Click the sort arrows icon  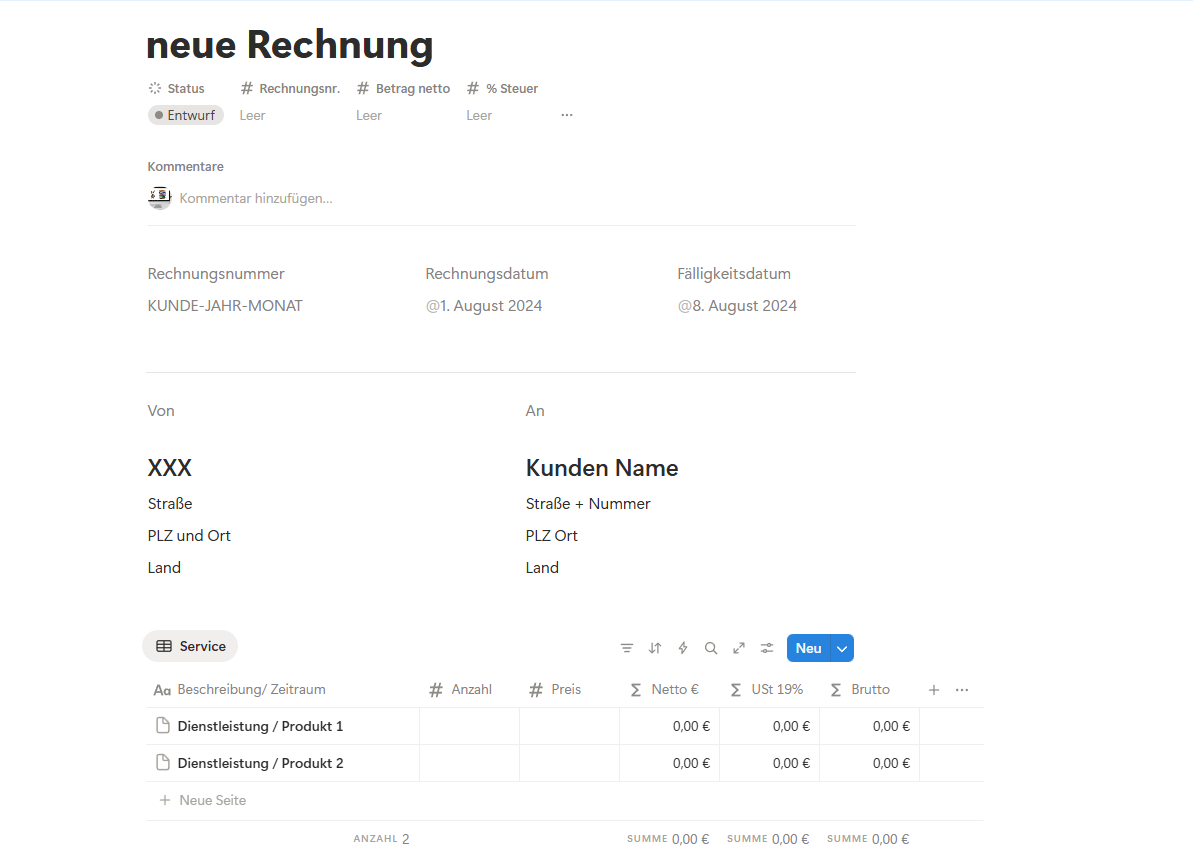(655, 648)
